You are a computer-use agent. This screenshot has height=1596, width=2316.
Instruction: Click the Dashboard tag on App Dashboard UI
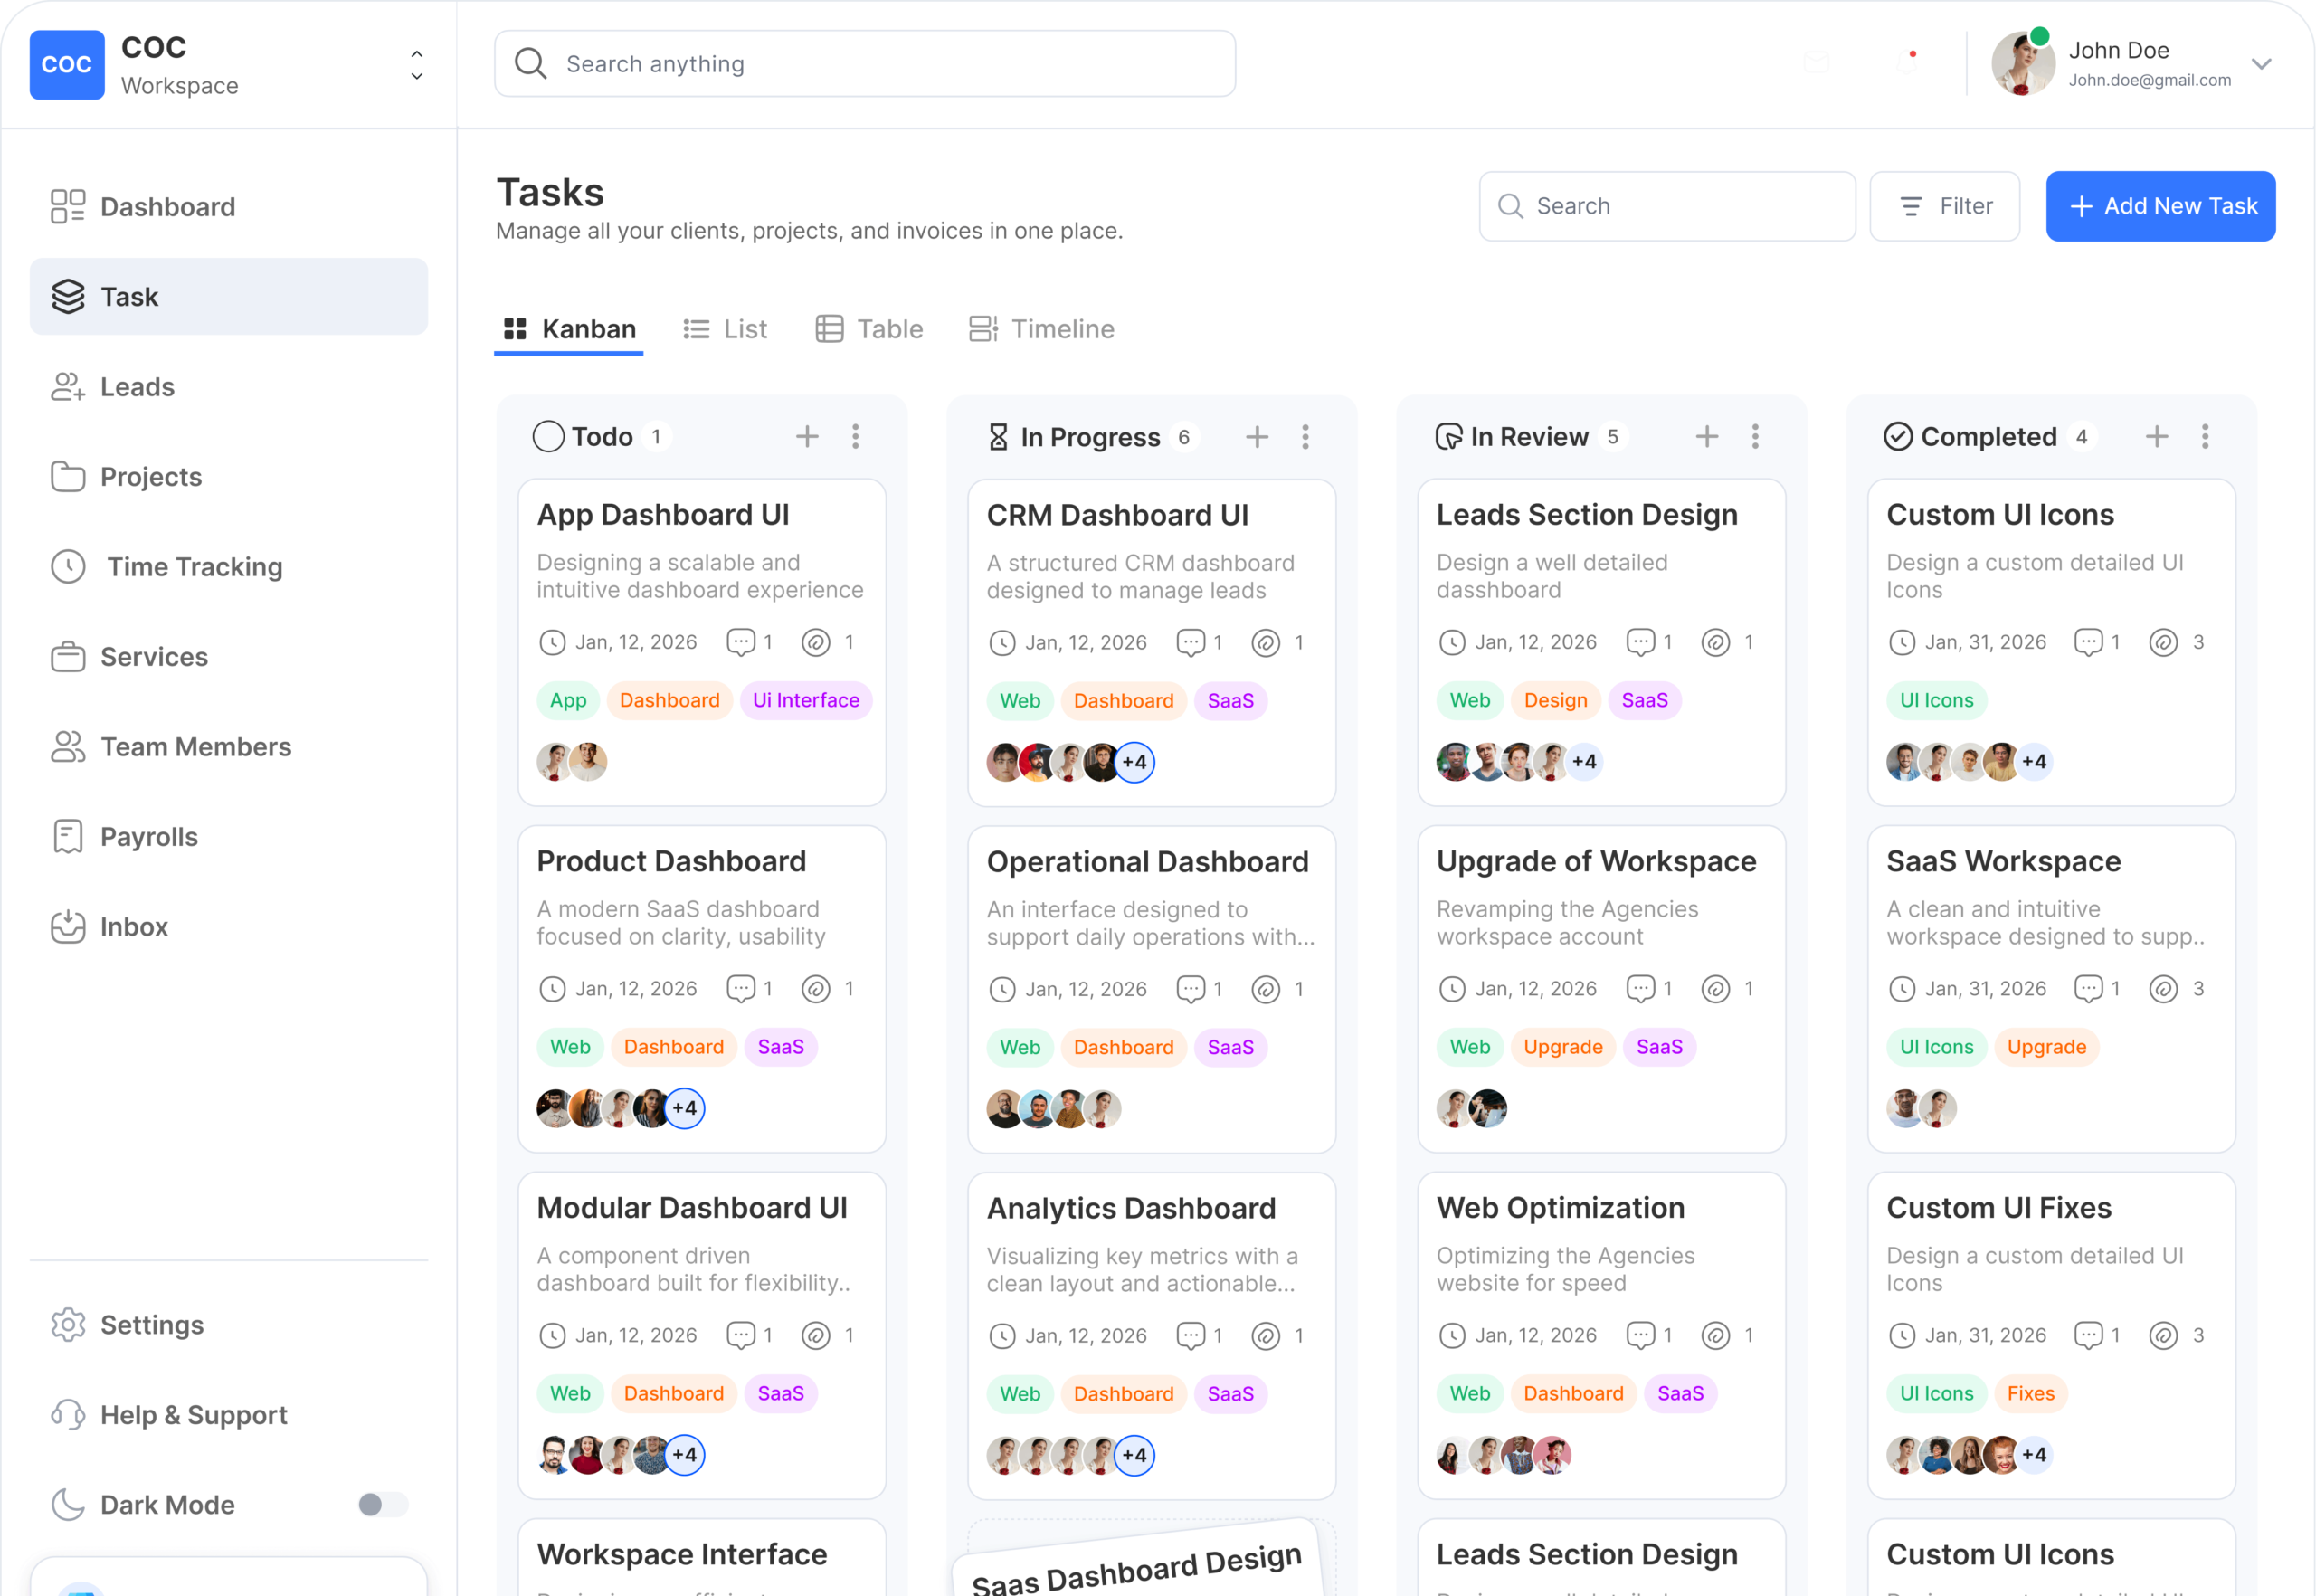pyautogui.click(x=669, y=701)
